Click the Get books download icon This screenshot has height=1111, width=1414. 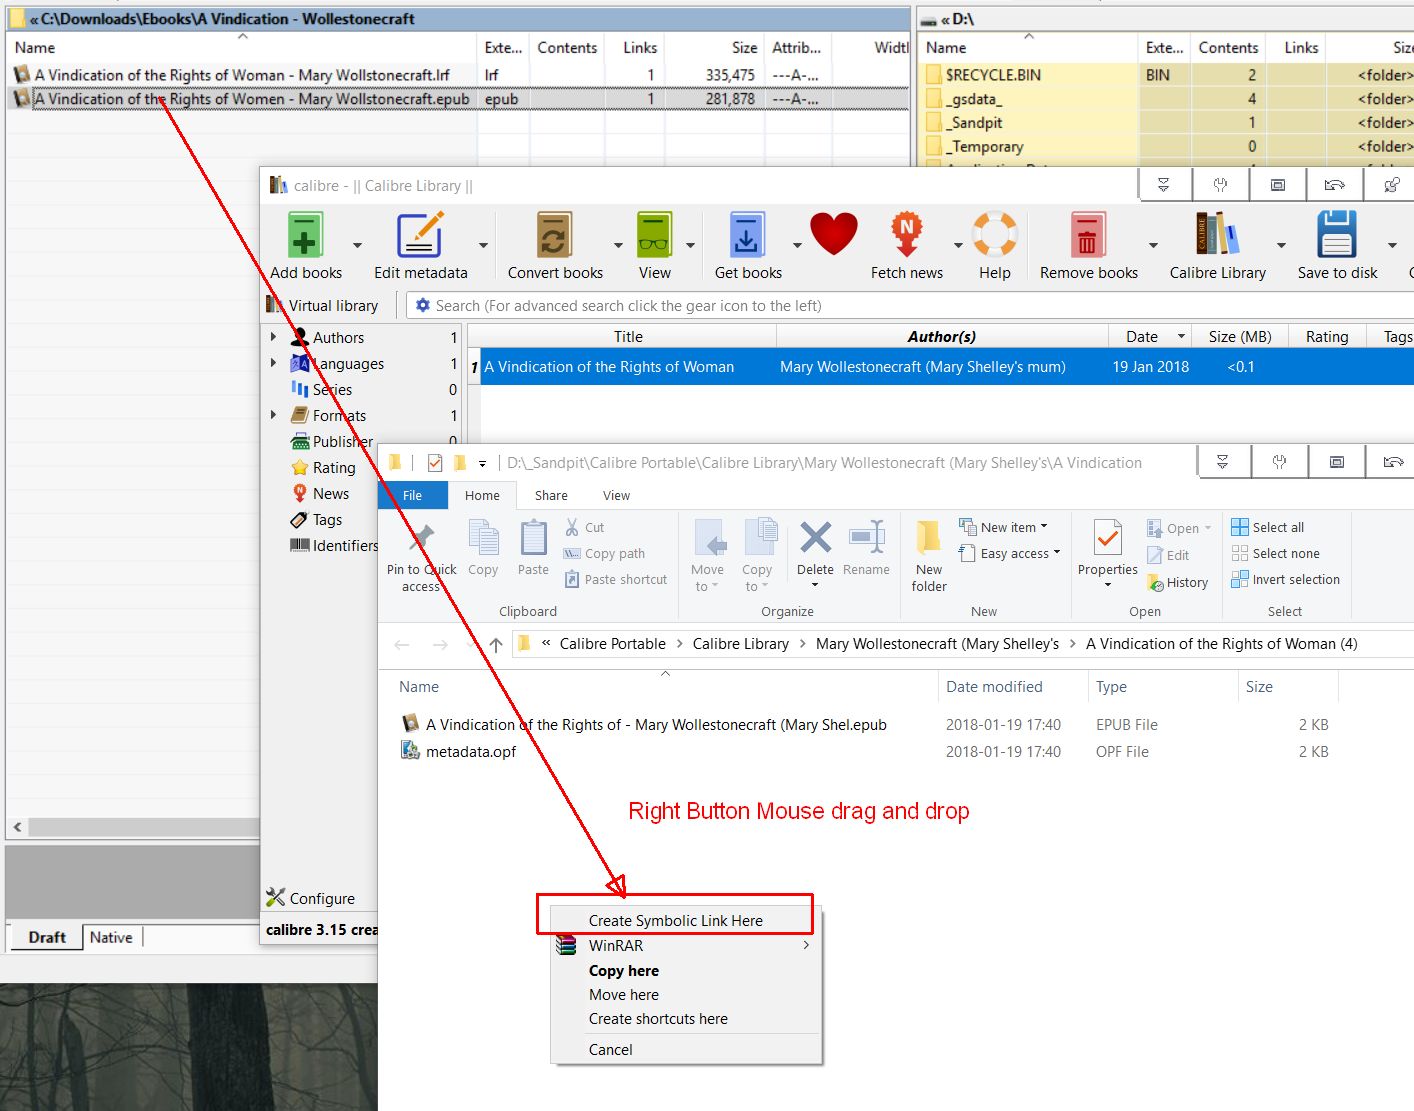click(x=747, y=236)
